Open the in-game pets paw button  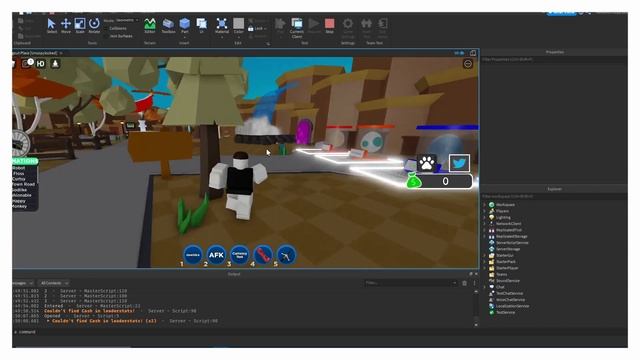click(427, 163)
